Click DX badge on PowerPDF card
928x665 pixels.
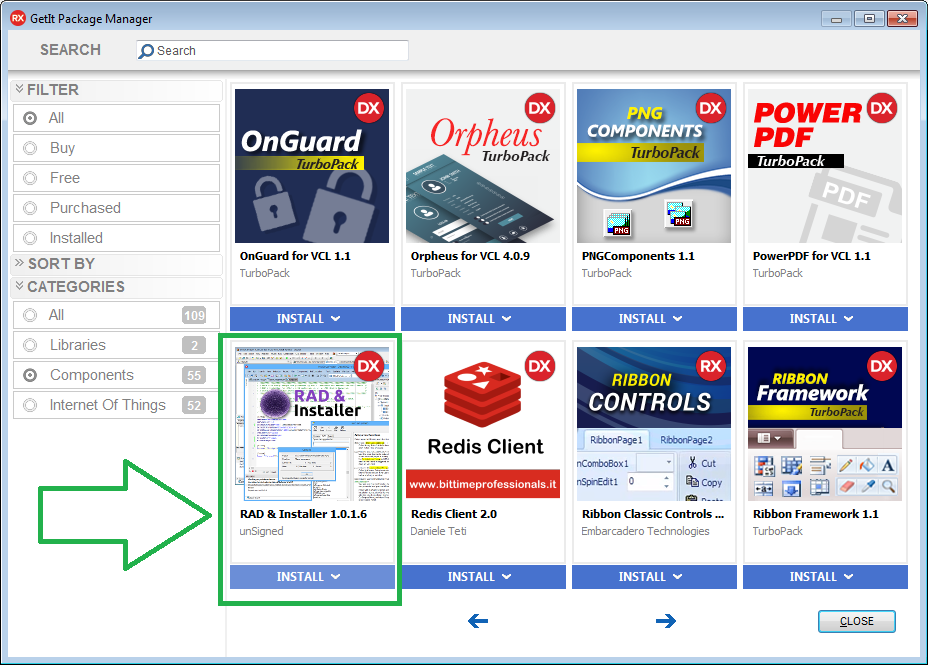point(882,108)
